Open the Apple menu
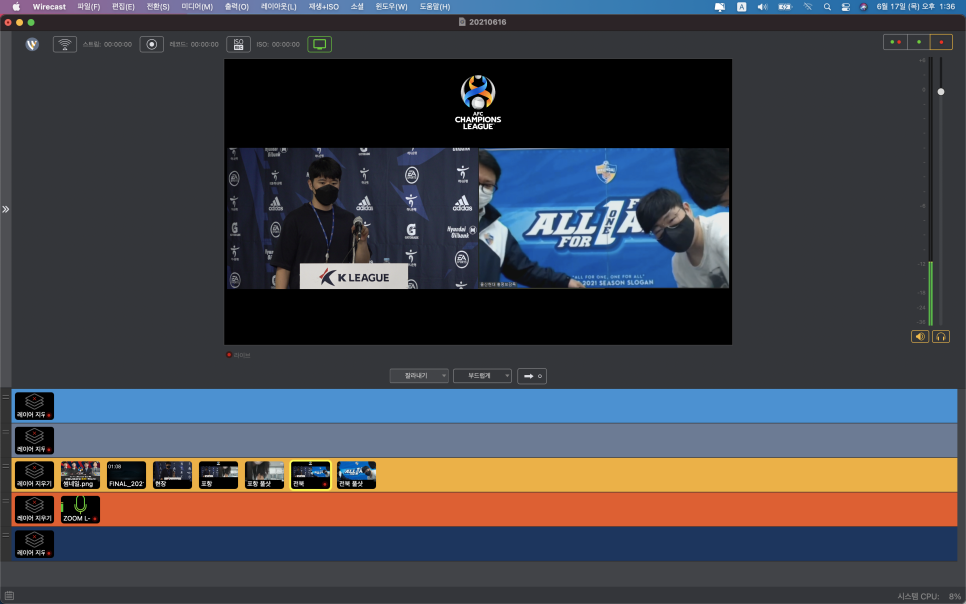Image resolution: width=966 pixels, height=604 pixels. 16,7
